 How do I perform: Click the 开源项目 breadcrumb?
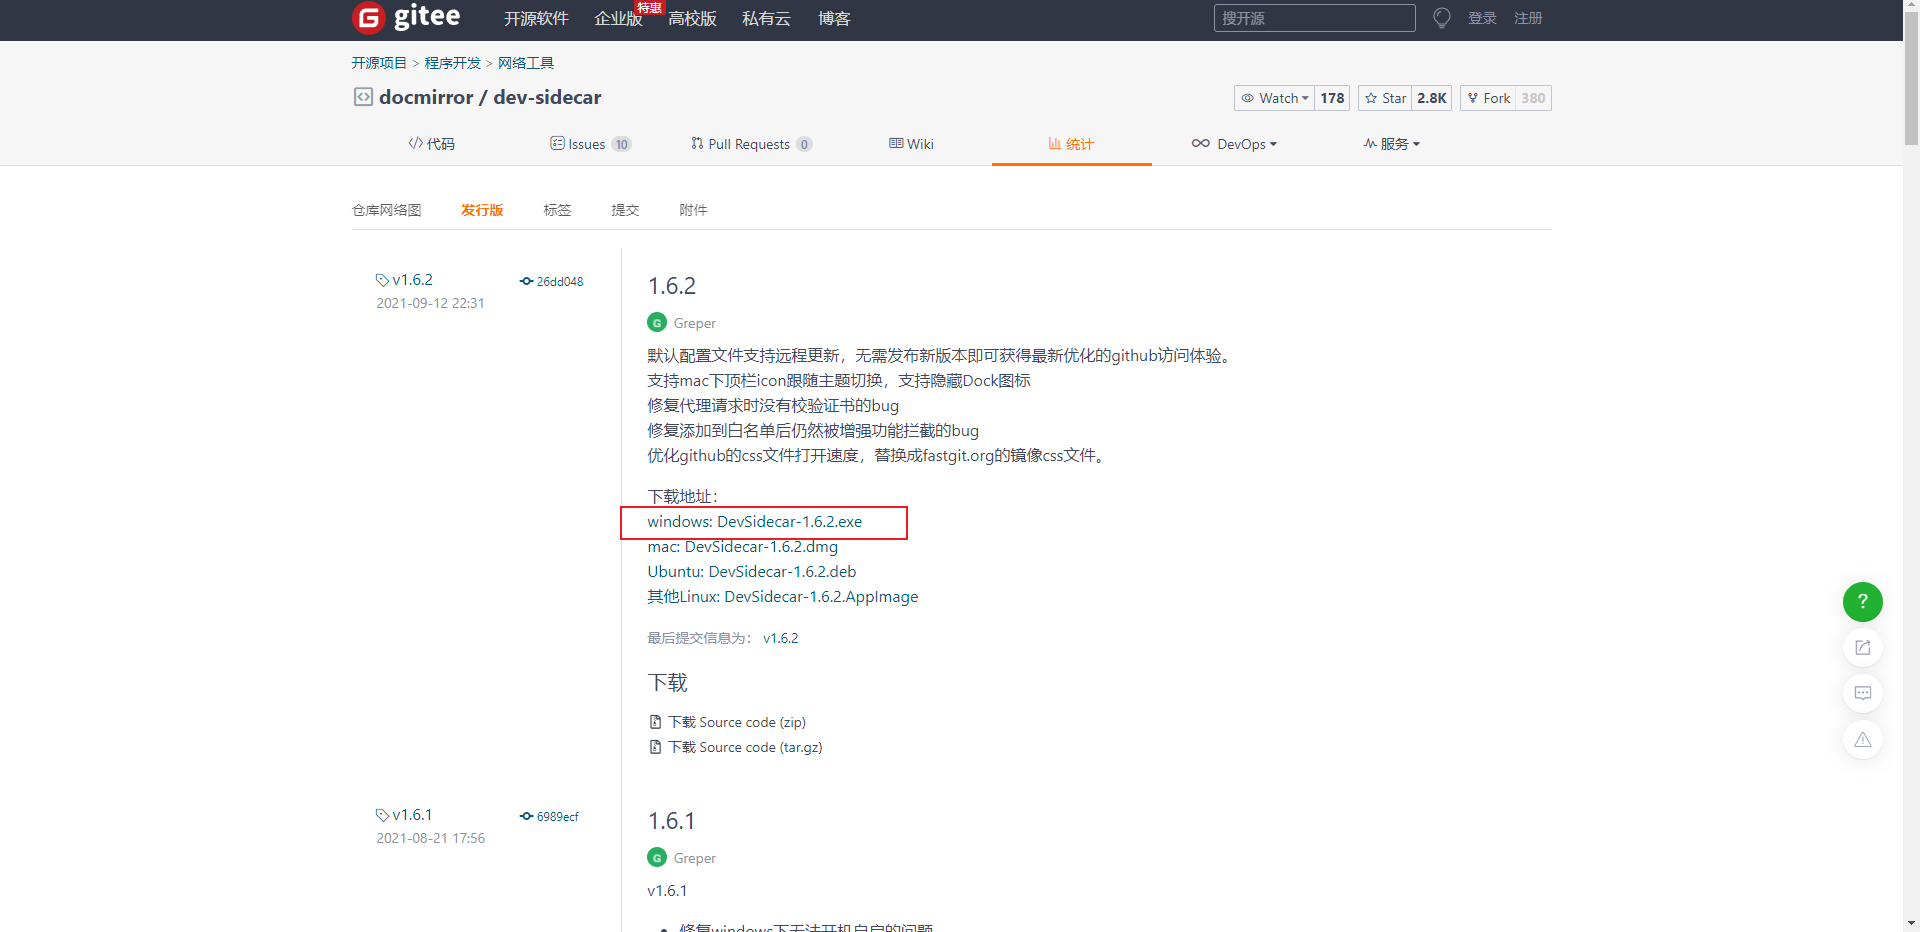[x=379, y=63]
